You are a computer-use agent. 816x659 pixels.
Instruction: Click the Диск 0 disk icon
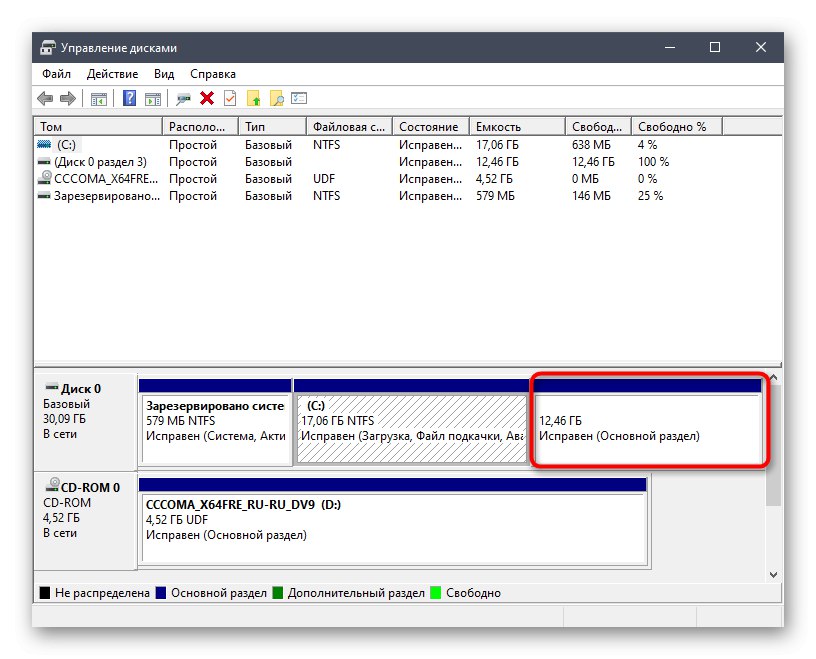tap(52, 387)
